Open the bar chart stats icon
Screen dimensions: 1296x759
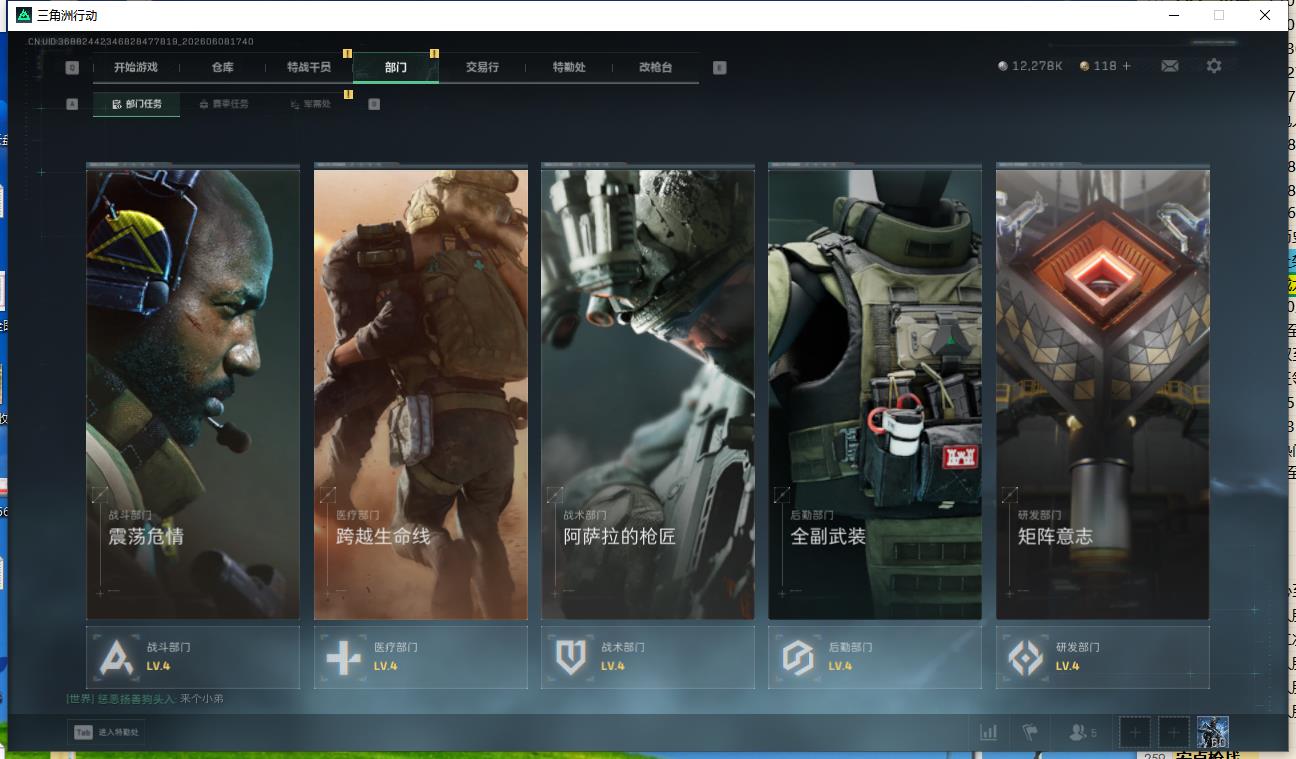tap(989, 732)
